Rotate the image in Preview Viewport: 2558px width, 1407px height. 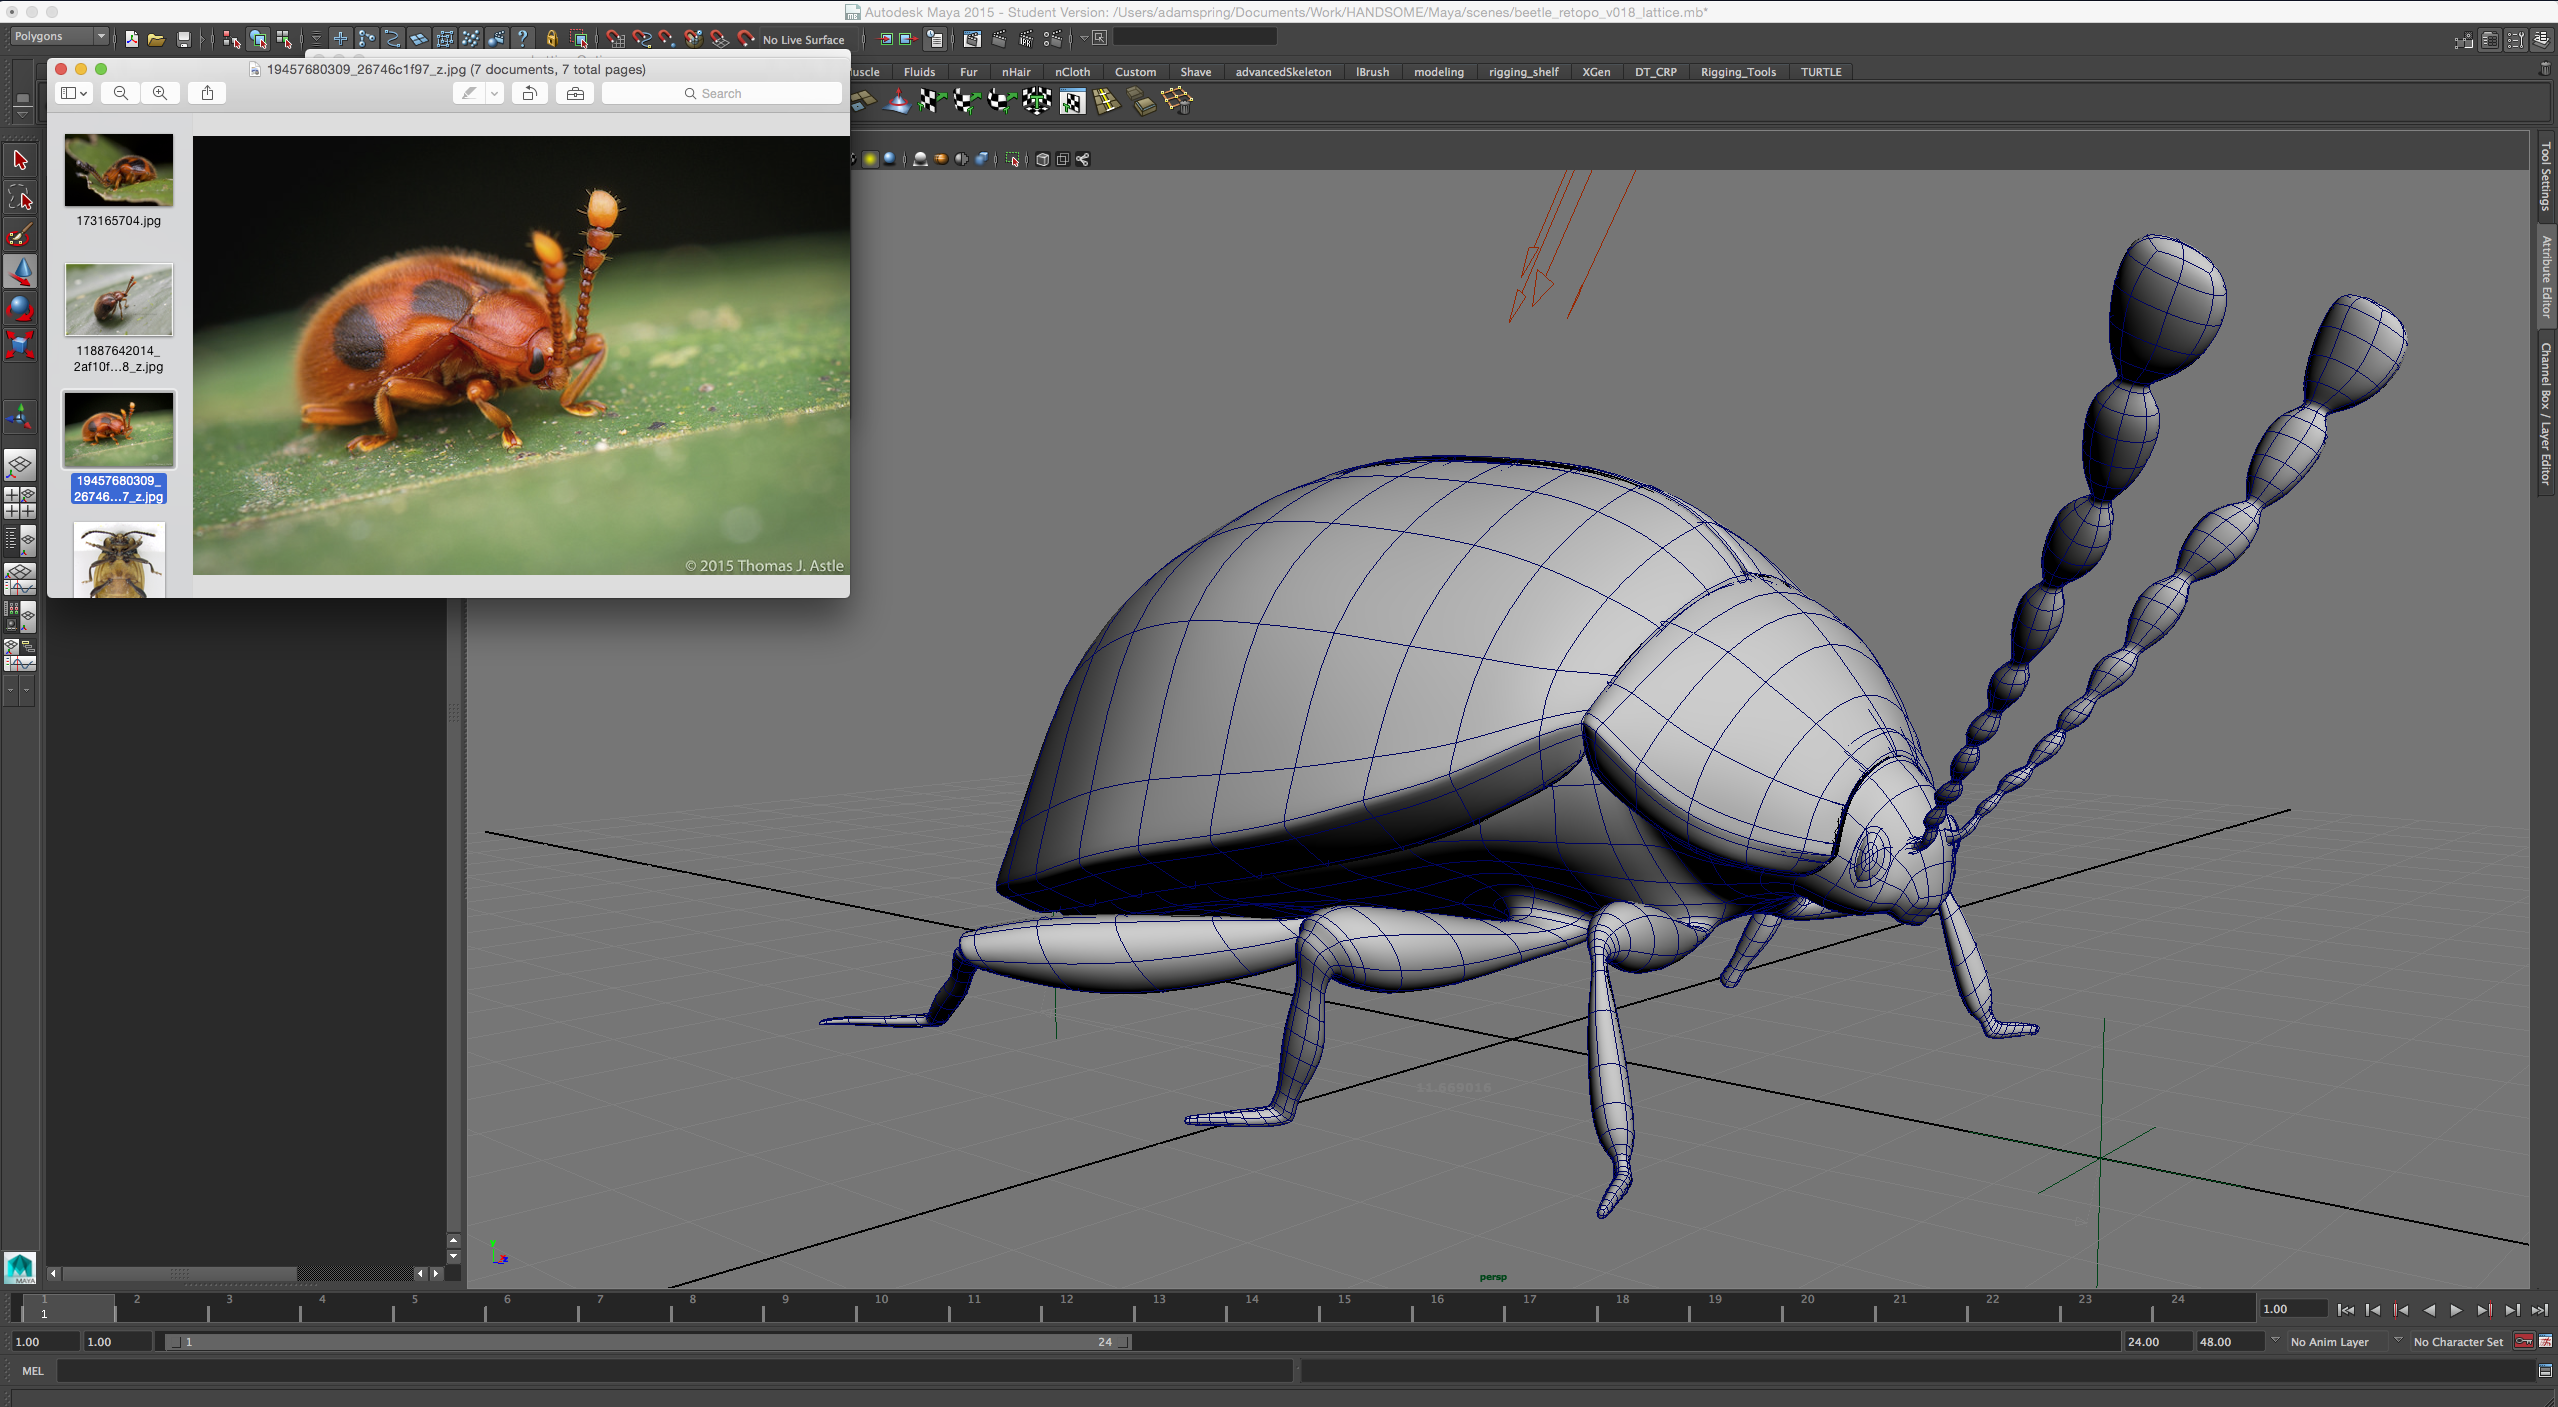(530, 93)
